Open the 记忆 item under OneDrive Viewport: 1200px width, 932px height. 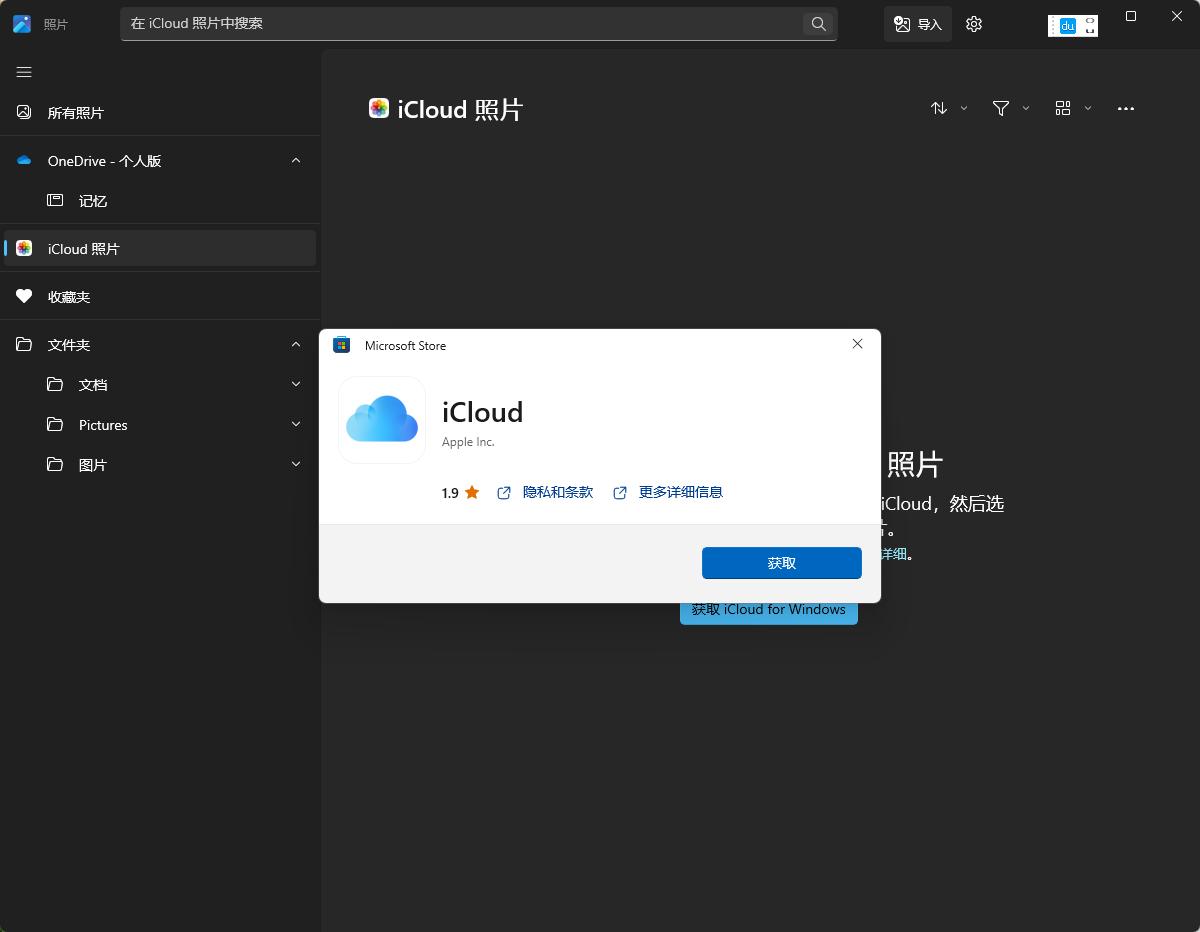(92, 201)
